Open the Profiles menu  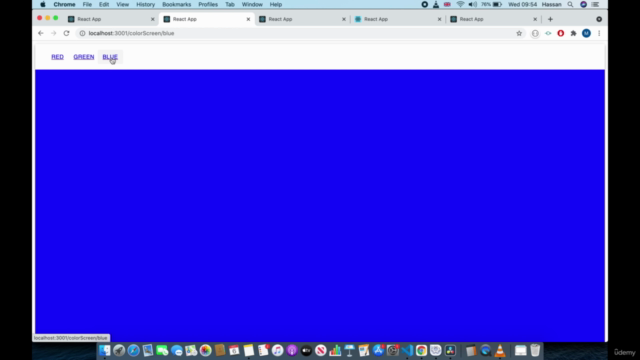coord(208,4)
